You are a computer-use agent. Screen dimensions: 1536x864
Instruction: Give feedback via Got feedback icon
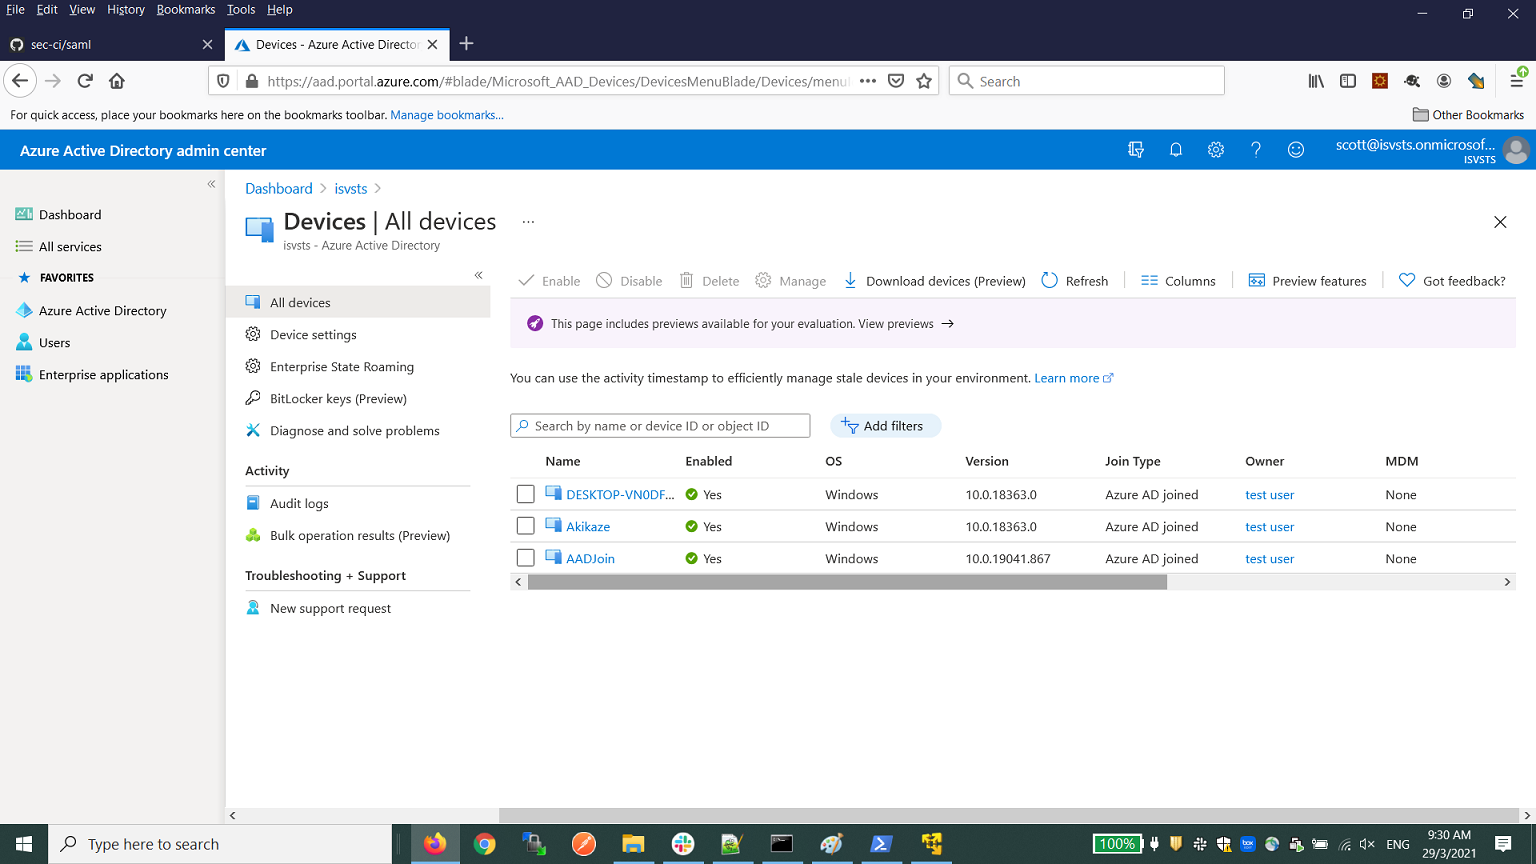(1408, 281)
